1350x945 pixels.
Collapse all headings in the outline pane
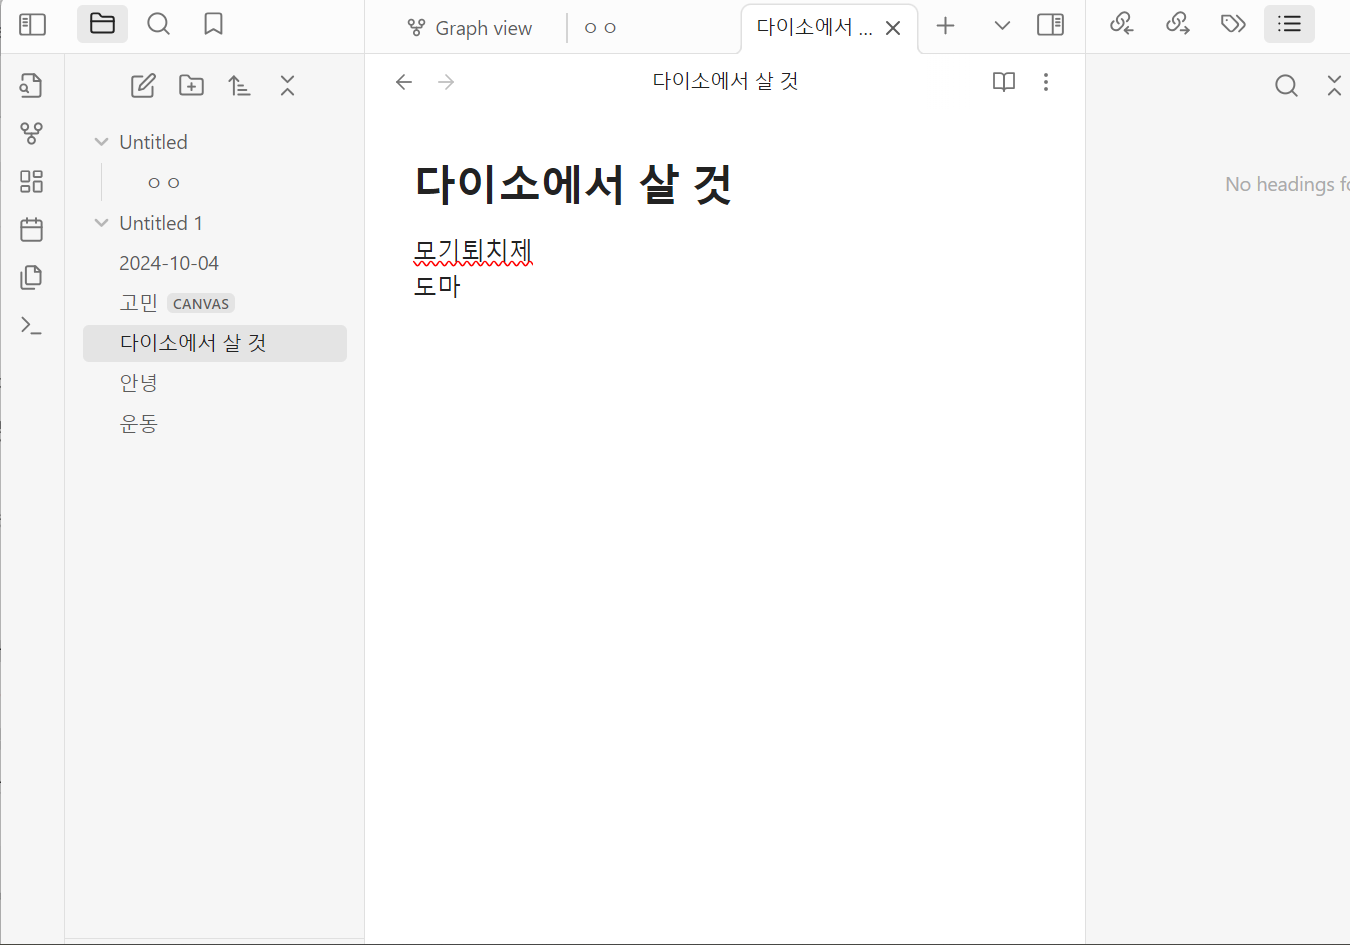click(x=1334, y=86)
